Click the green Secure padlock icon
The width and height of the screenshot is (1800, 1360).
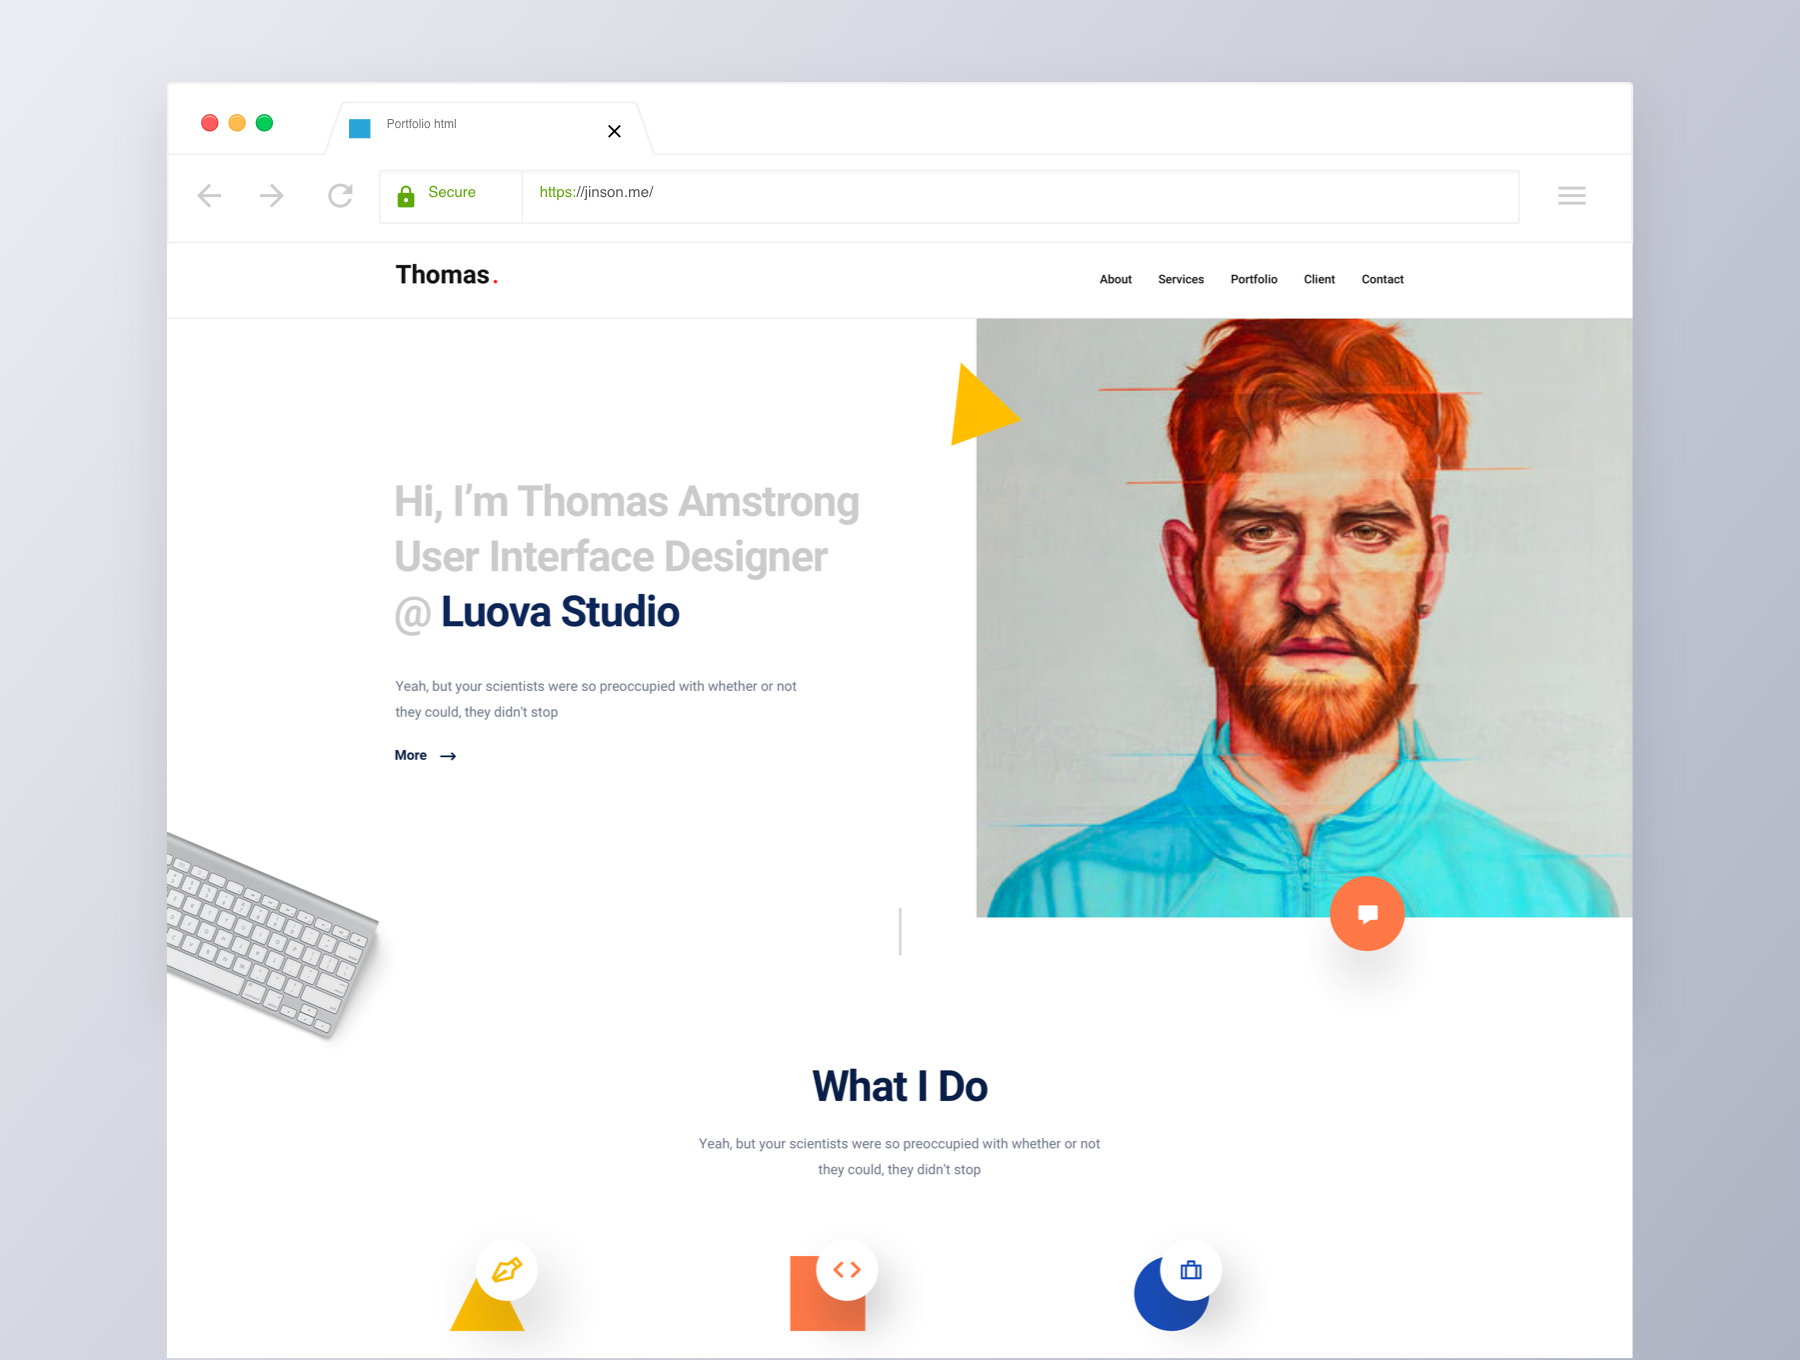(x=406, y=196)
